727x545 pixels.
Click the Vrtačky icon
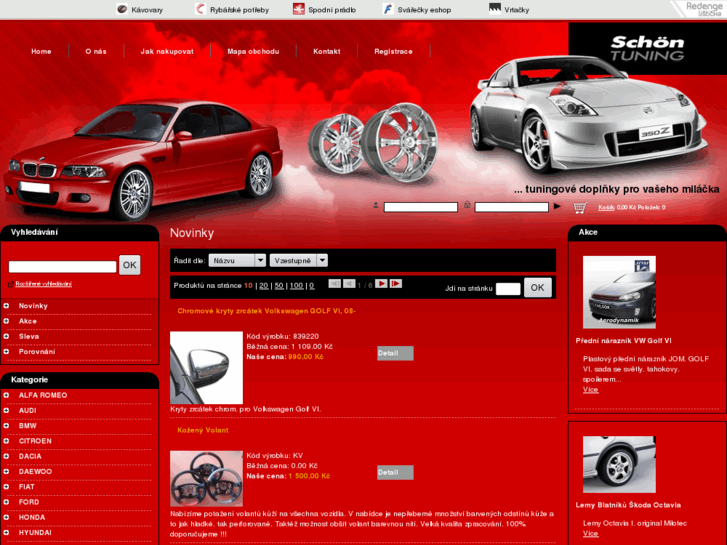pos(495,8)
